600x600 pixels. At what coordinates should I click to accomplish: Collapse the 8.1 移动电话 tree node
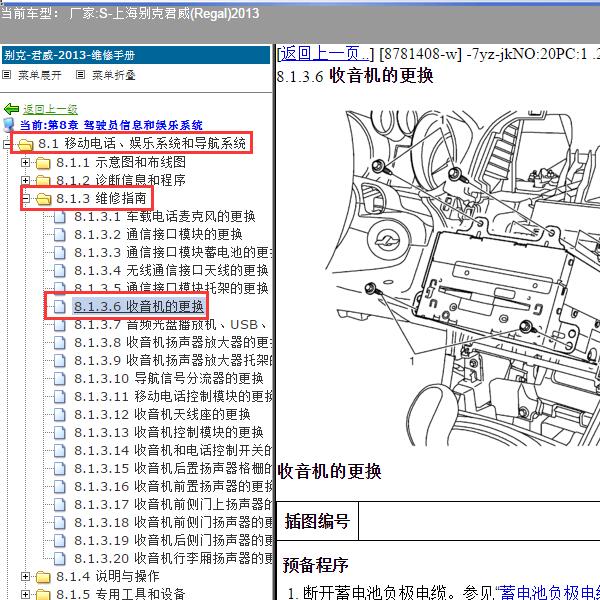coord(7,144)
